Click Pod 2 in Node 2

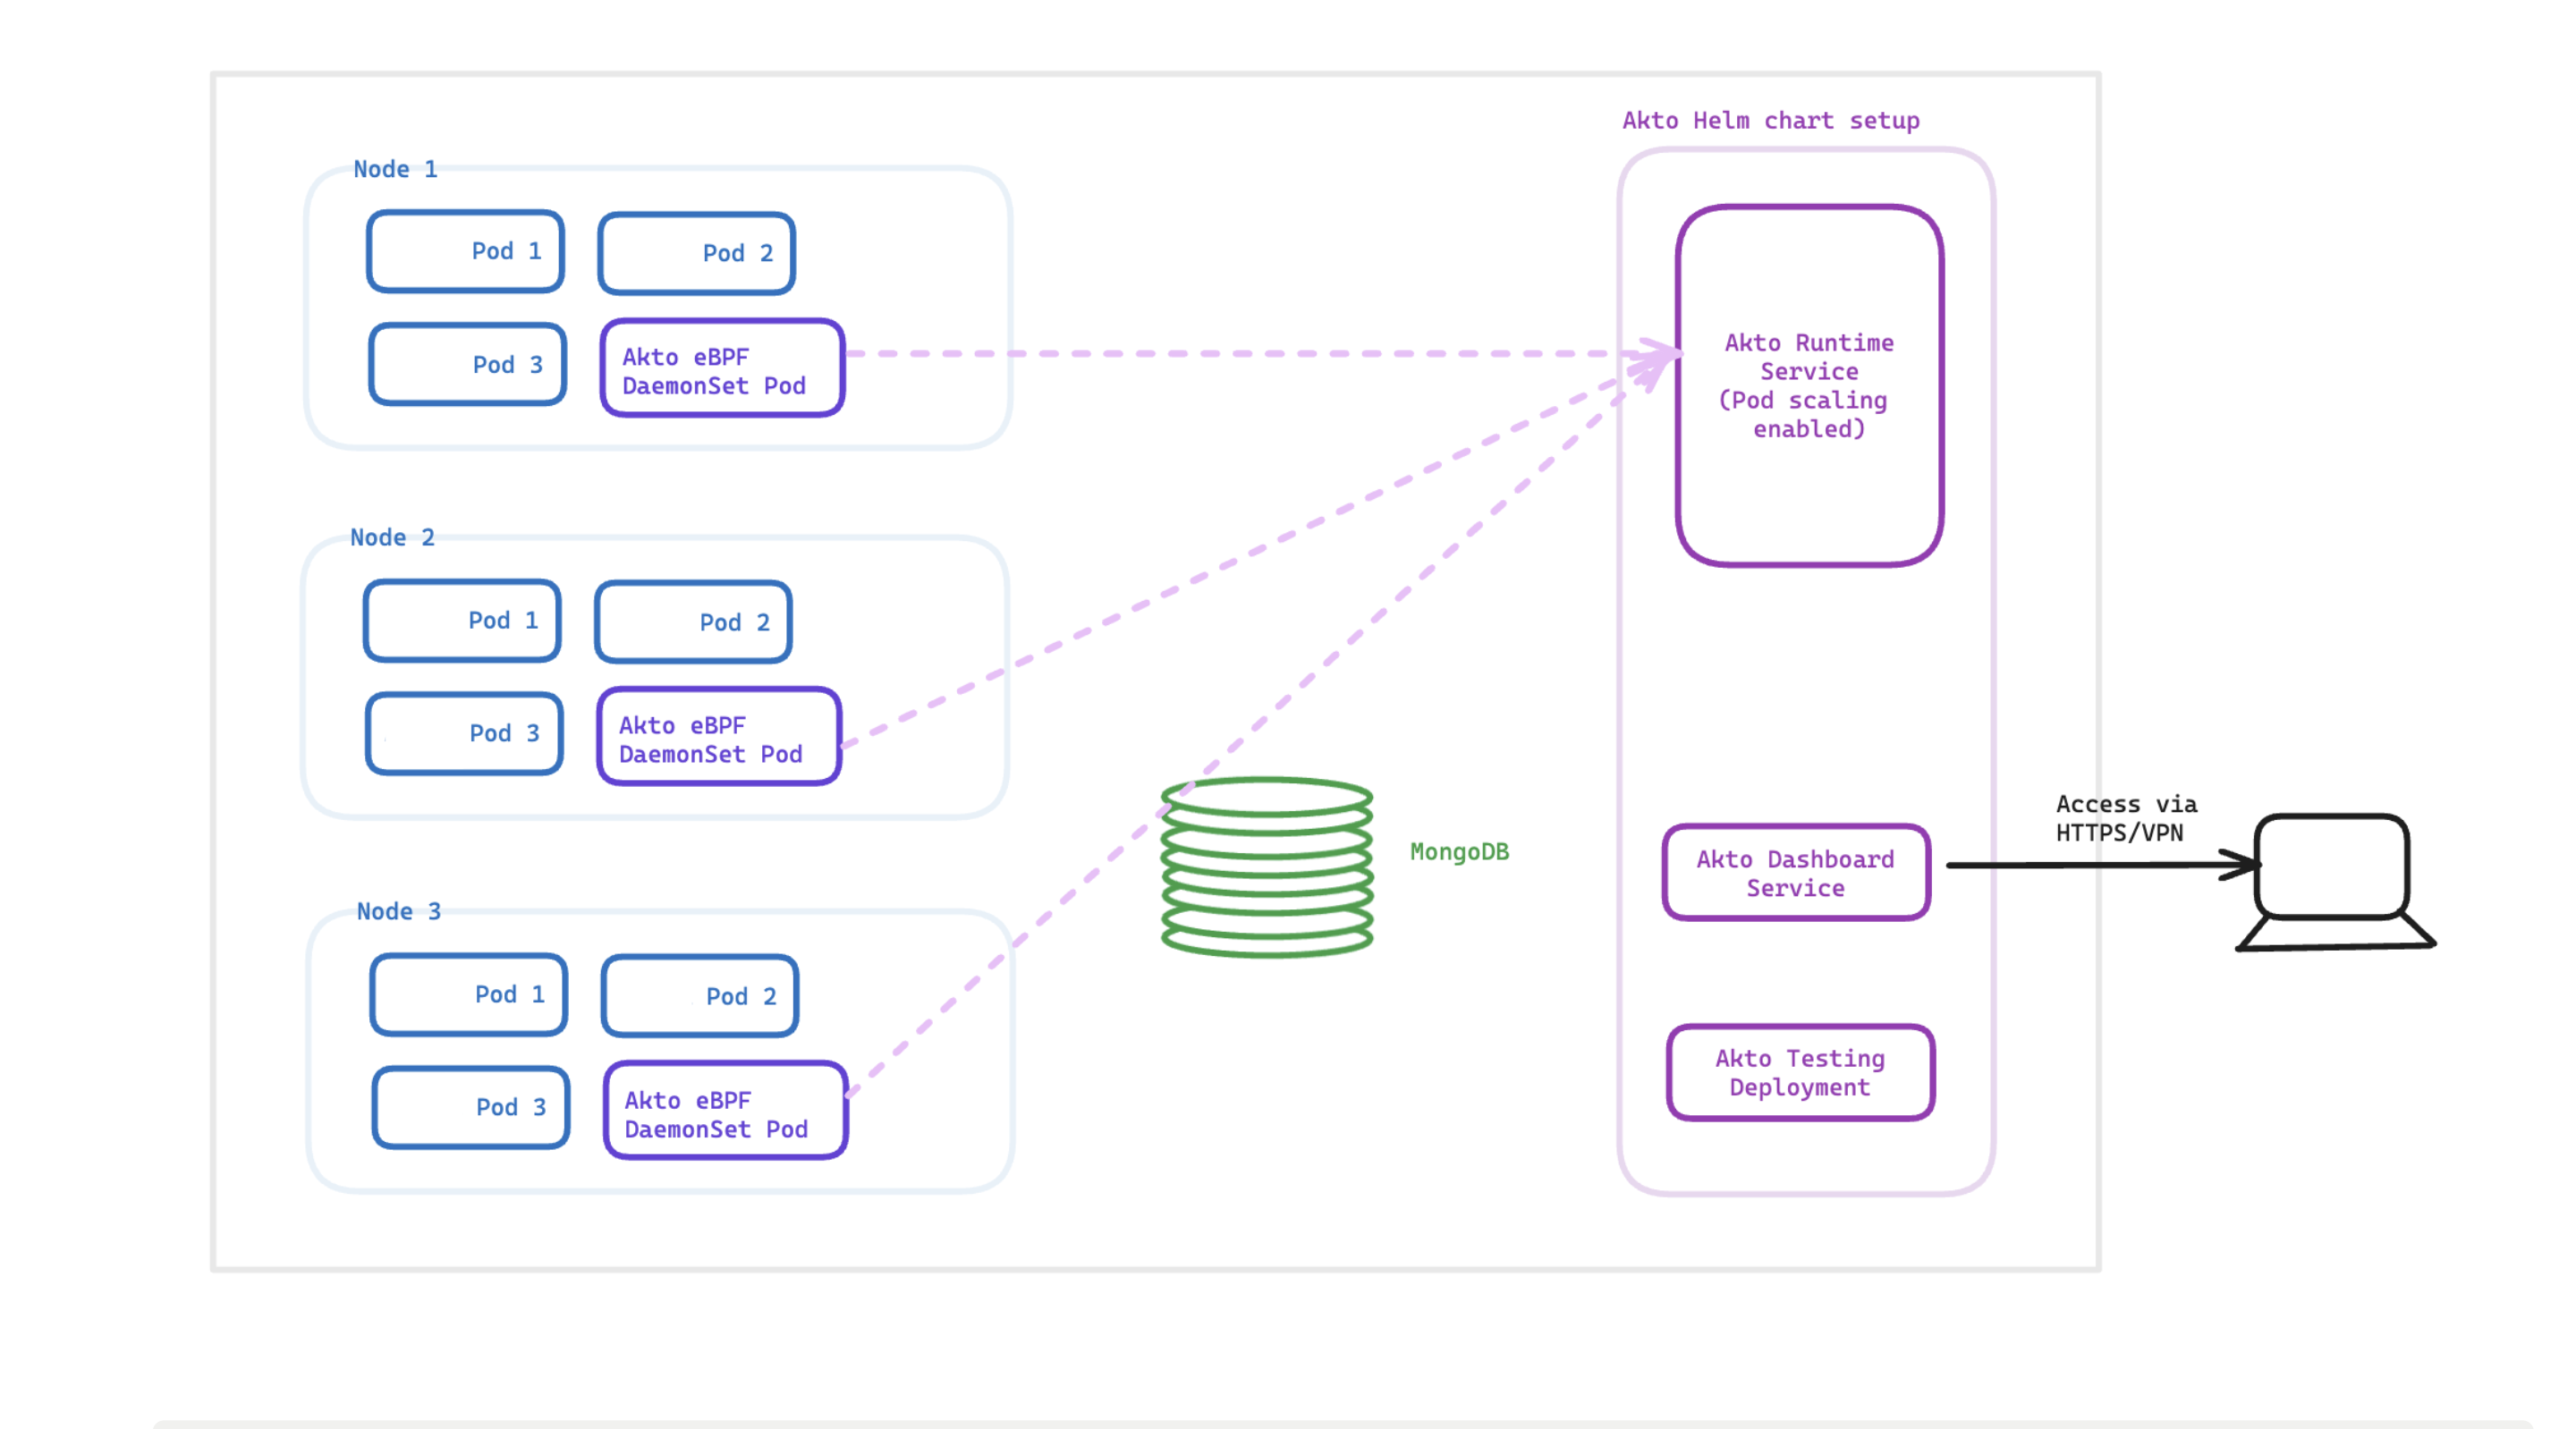(x=693, y=622)
